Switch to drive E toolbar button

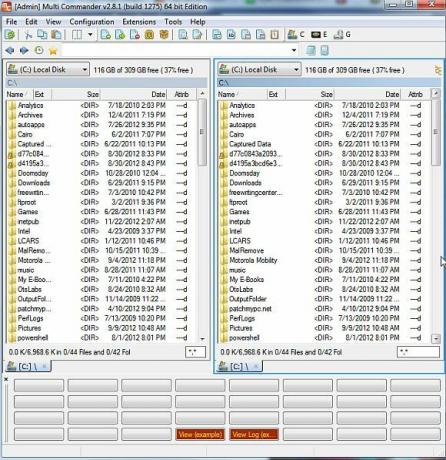tap(319, 34)
